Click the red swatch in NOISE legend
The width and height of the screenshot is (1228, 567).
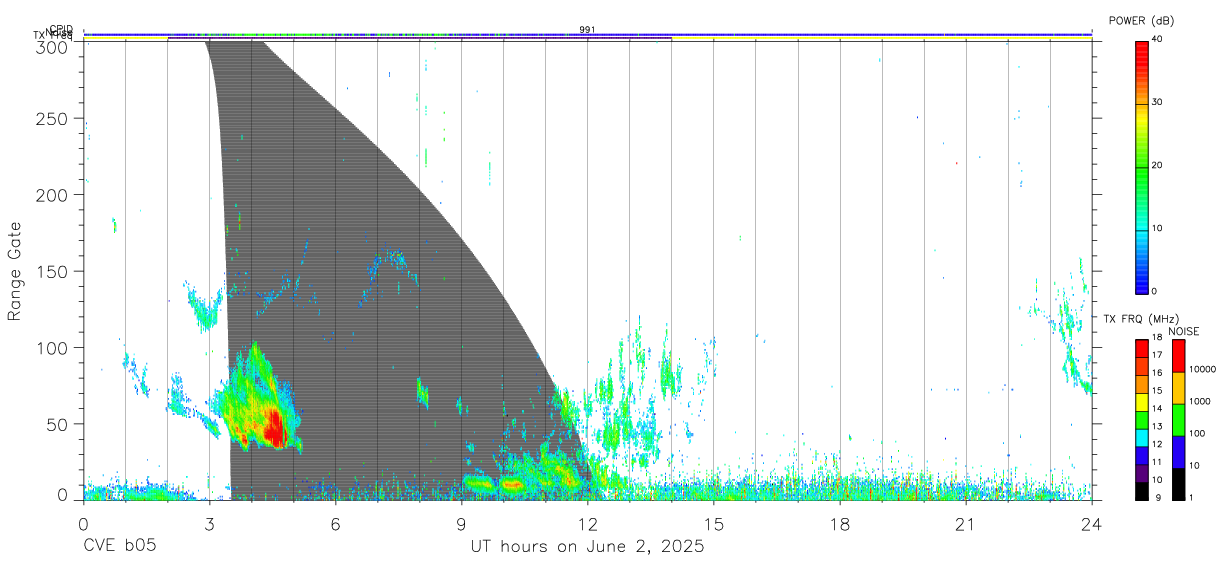pos(1178,356)
